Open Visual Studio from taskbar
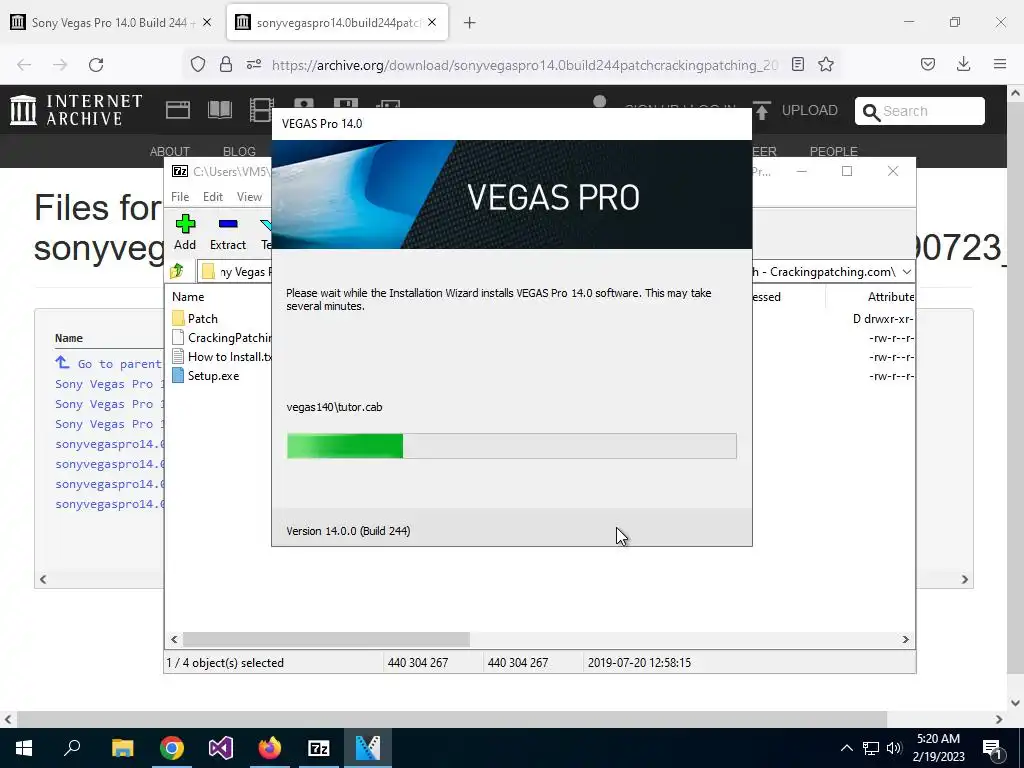The height and width of the screenshot is (768, 1024). pyautogui.click(x=221, y=748)
